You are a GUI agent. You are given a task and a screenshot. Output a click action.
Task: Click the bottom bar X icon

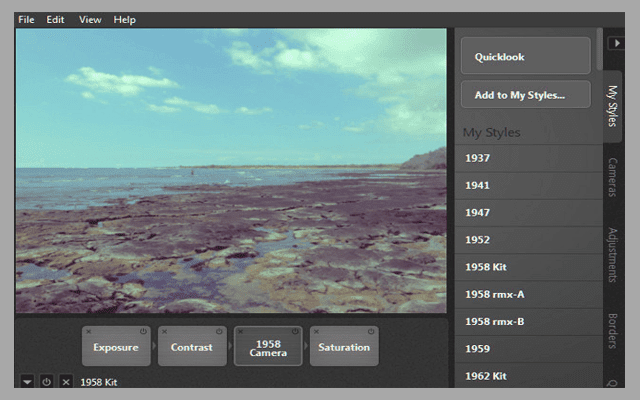(x=66, y=382)
